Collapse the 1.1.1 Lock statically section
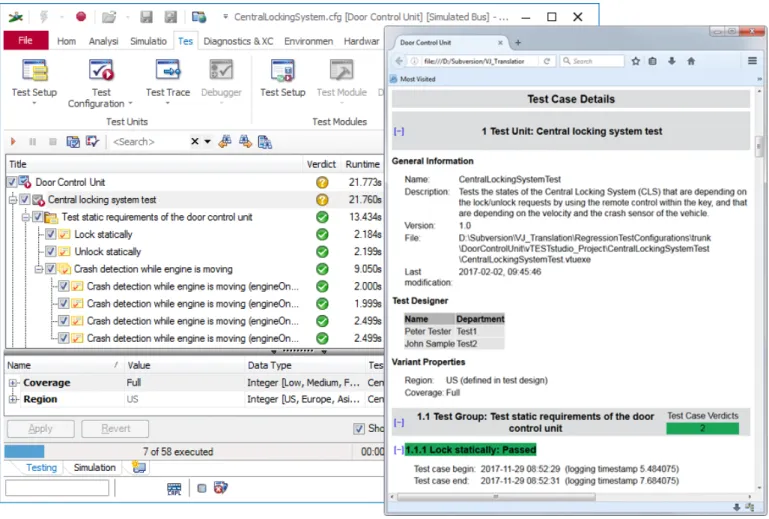 coord(399,450)
